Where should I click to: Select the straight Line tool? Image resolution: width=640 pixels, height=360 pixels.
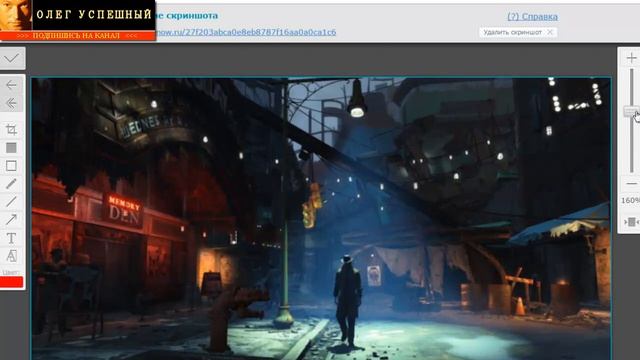[x=11, y=202]
